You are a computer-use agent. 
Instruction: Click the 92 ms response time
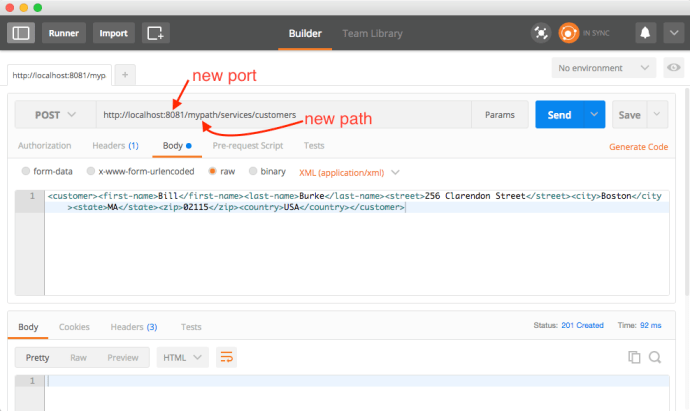tap(650, 325)
